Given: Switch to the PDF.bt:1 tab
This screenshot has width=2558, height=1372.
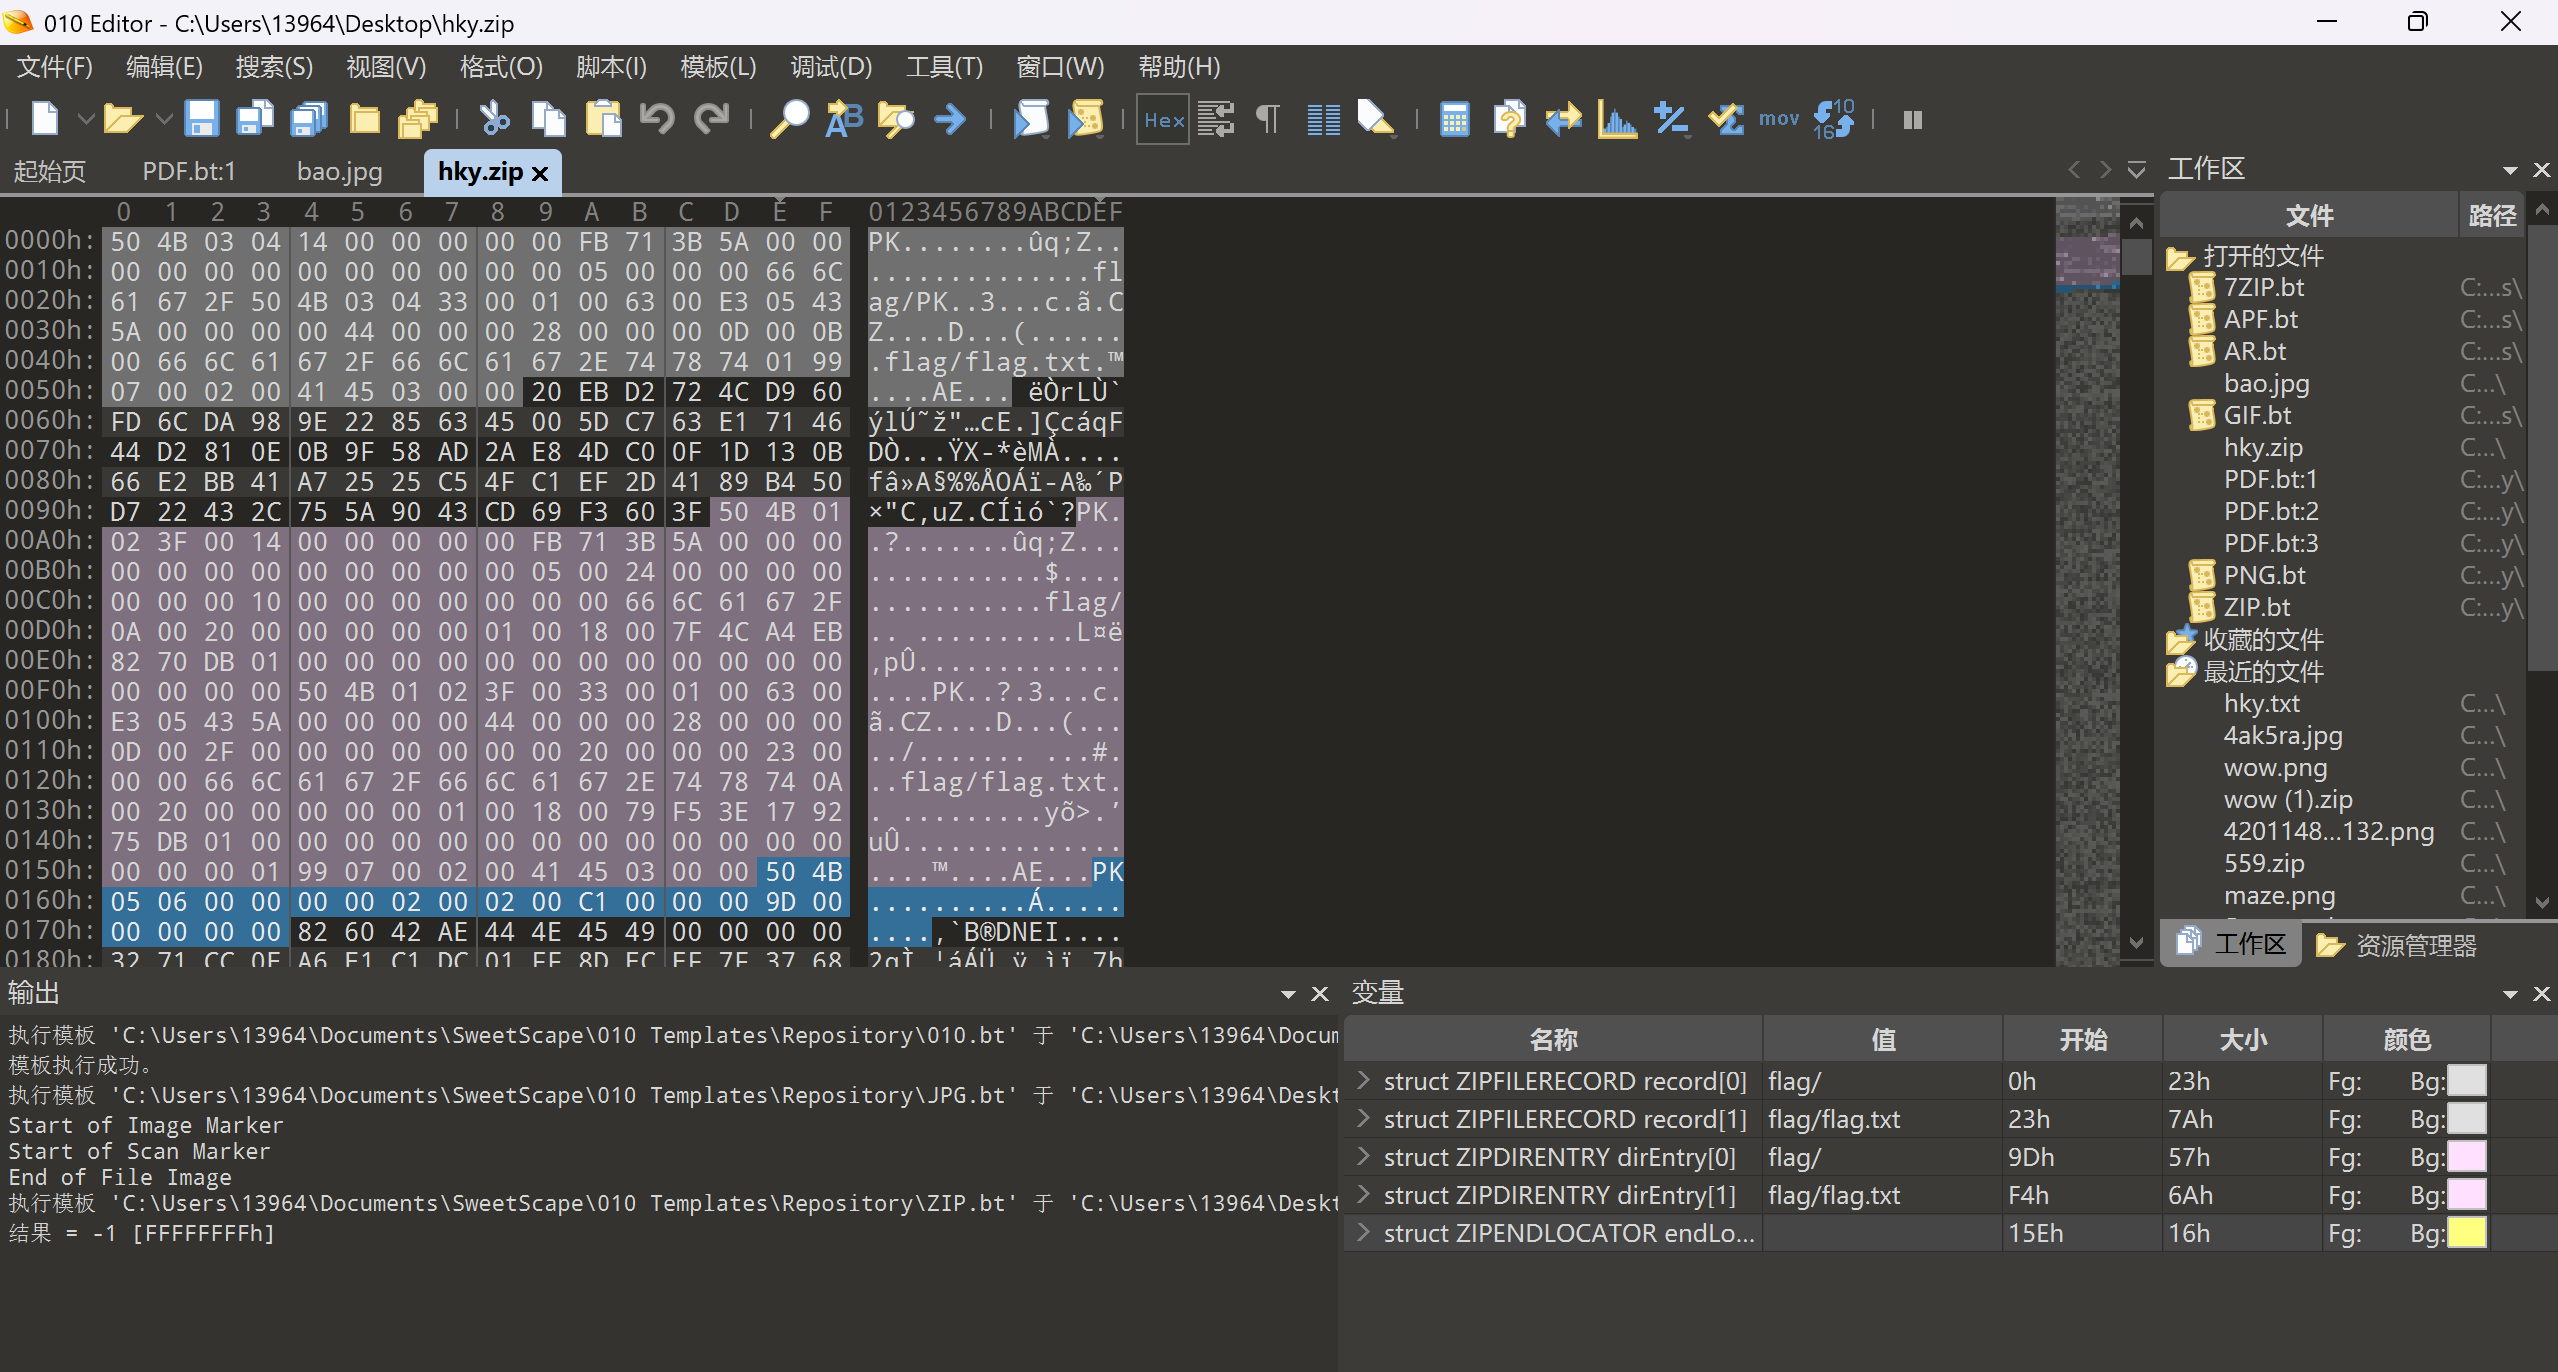Looking at the screenshot, I should (x=189, y=171).
